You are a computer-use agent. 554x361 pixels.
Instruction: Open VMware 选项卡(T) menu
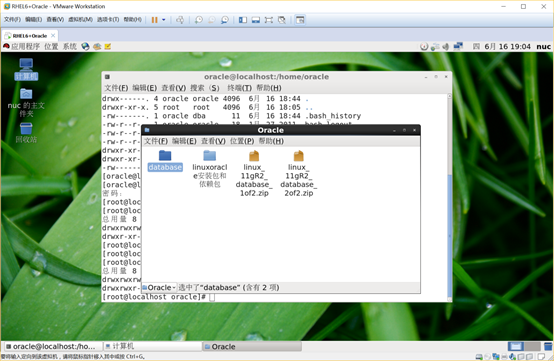108,19
